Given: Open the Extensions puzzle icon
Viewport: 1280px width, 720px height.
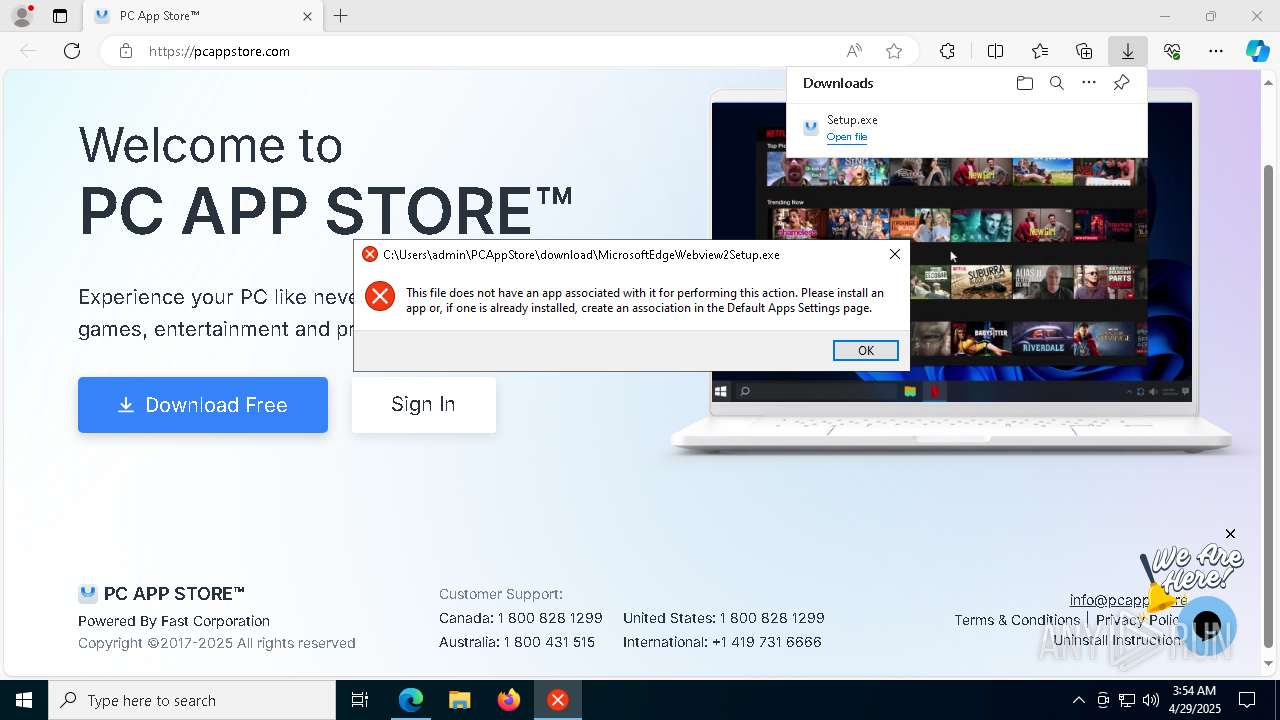Looking at the screenshot, I should 947,51.
